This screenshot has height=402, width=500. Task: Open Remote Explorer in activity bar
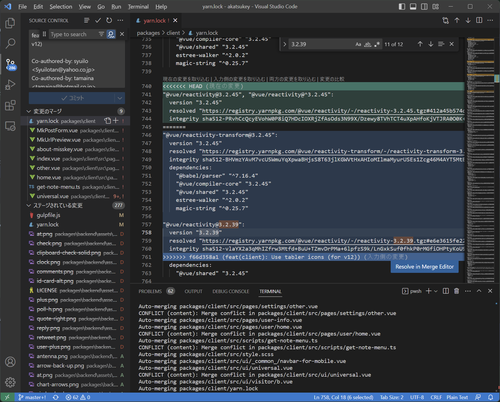tap(10, 126)
